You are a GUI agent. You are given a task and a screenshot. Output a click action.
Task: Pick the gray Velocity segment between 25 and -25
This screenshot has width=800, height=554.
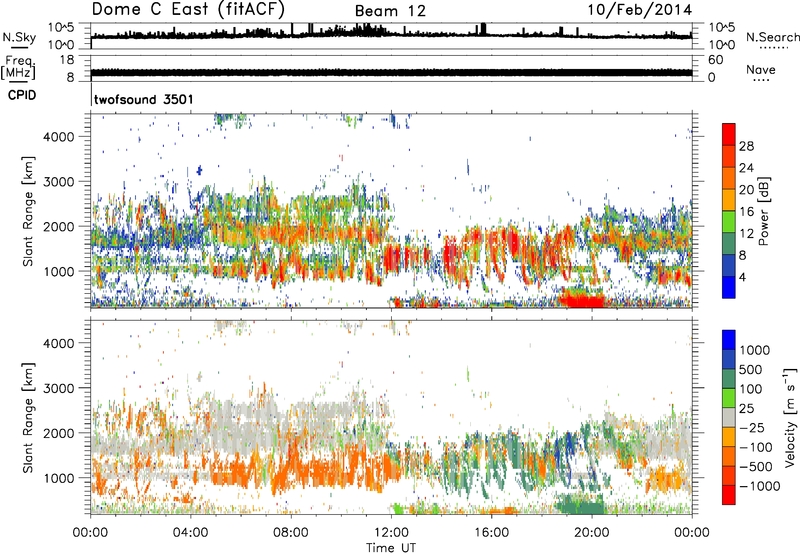(x=729, y=417)
